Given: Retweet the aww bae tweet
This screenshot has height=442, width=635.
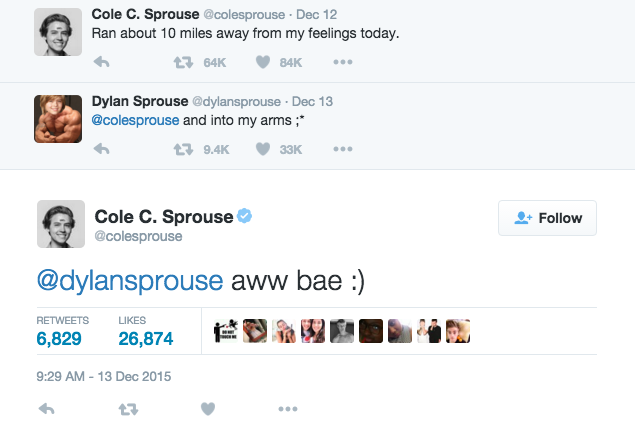Looking at the screenshot, I should [127, 409].
